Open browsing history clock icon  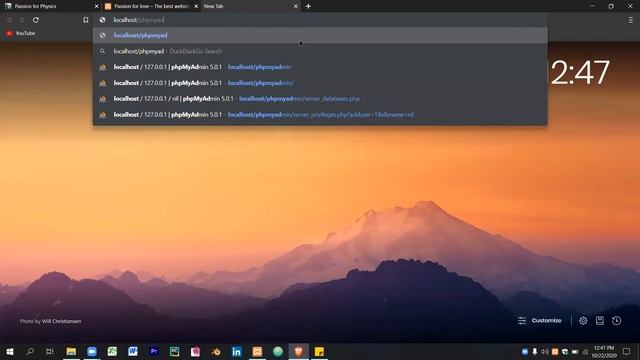[616, 320]
